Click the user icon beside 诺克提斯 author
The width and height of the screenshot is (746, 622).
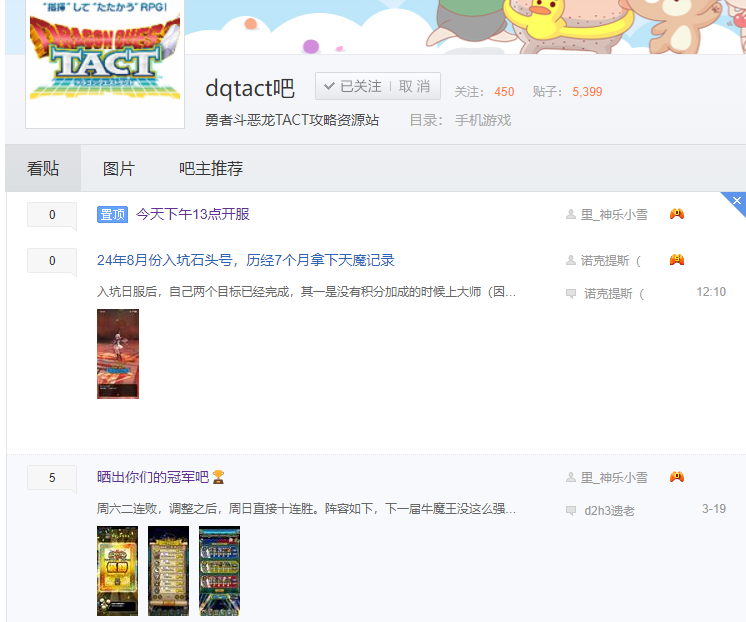tap(571, 260)
